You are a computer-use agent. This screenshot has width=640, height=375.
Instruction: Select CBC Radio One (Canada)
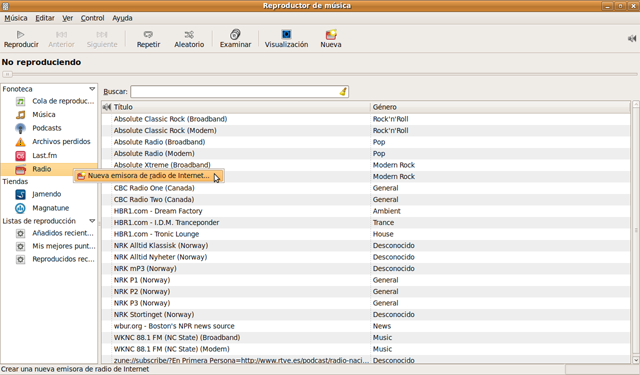(x=366, y=188)
